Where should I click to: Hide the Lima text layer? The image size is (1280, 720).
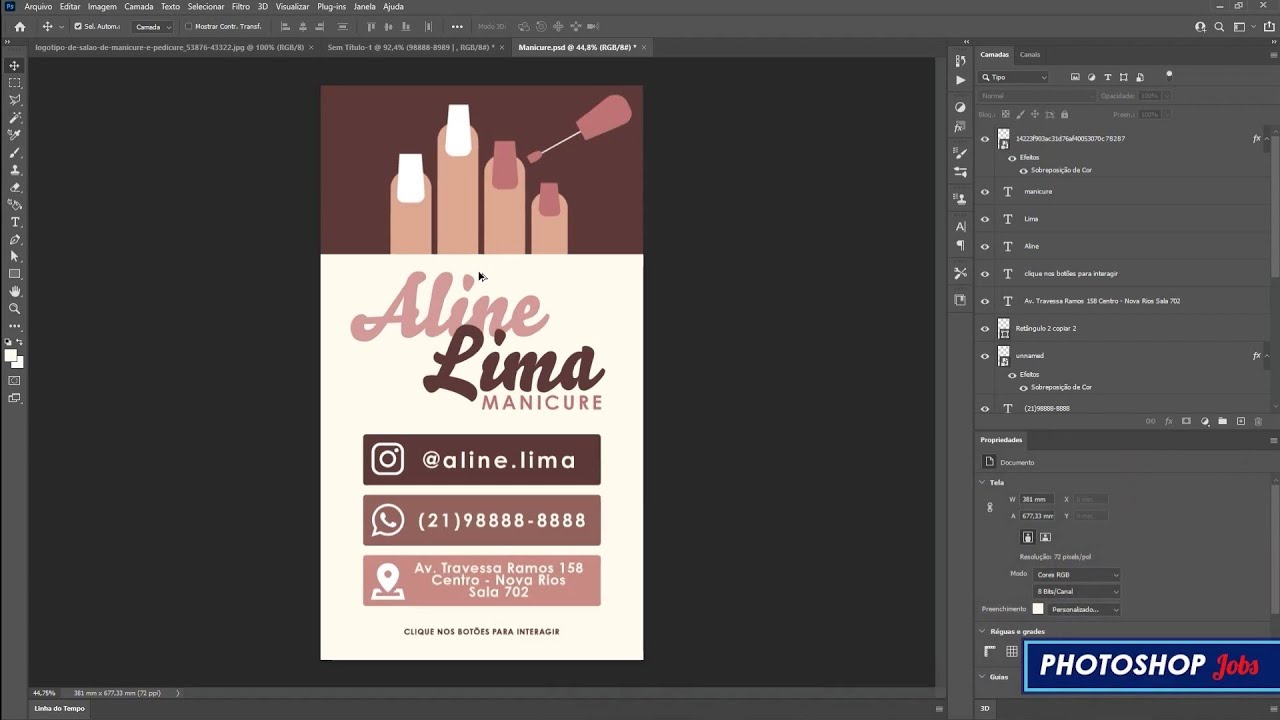(x=984, y=219)
